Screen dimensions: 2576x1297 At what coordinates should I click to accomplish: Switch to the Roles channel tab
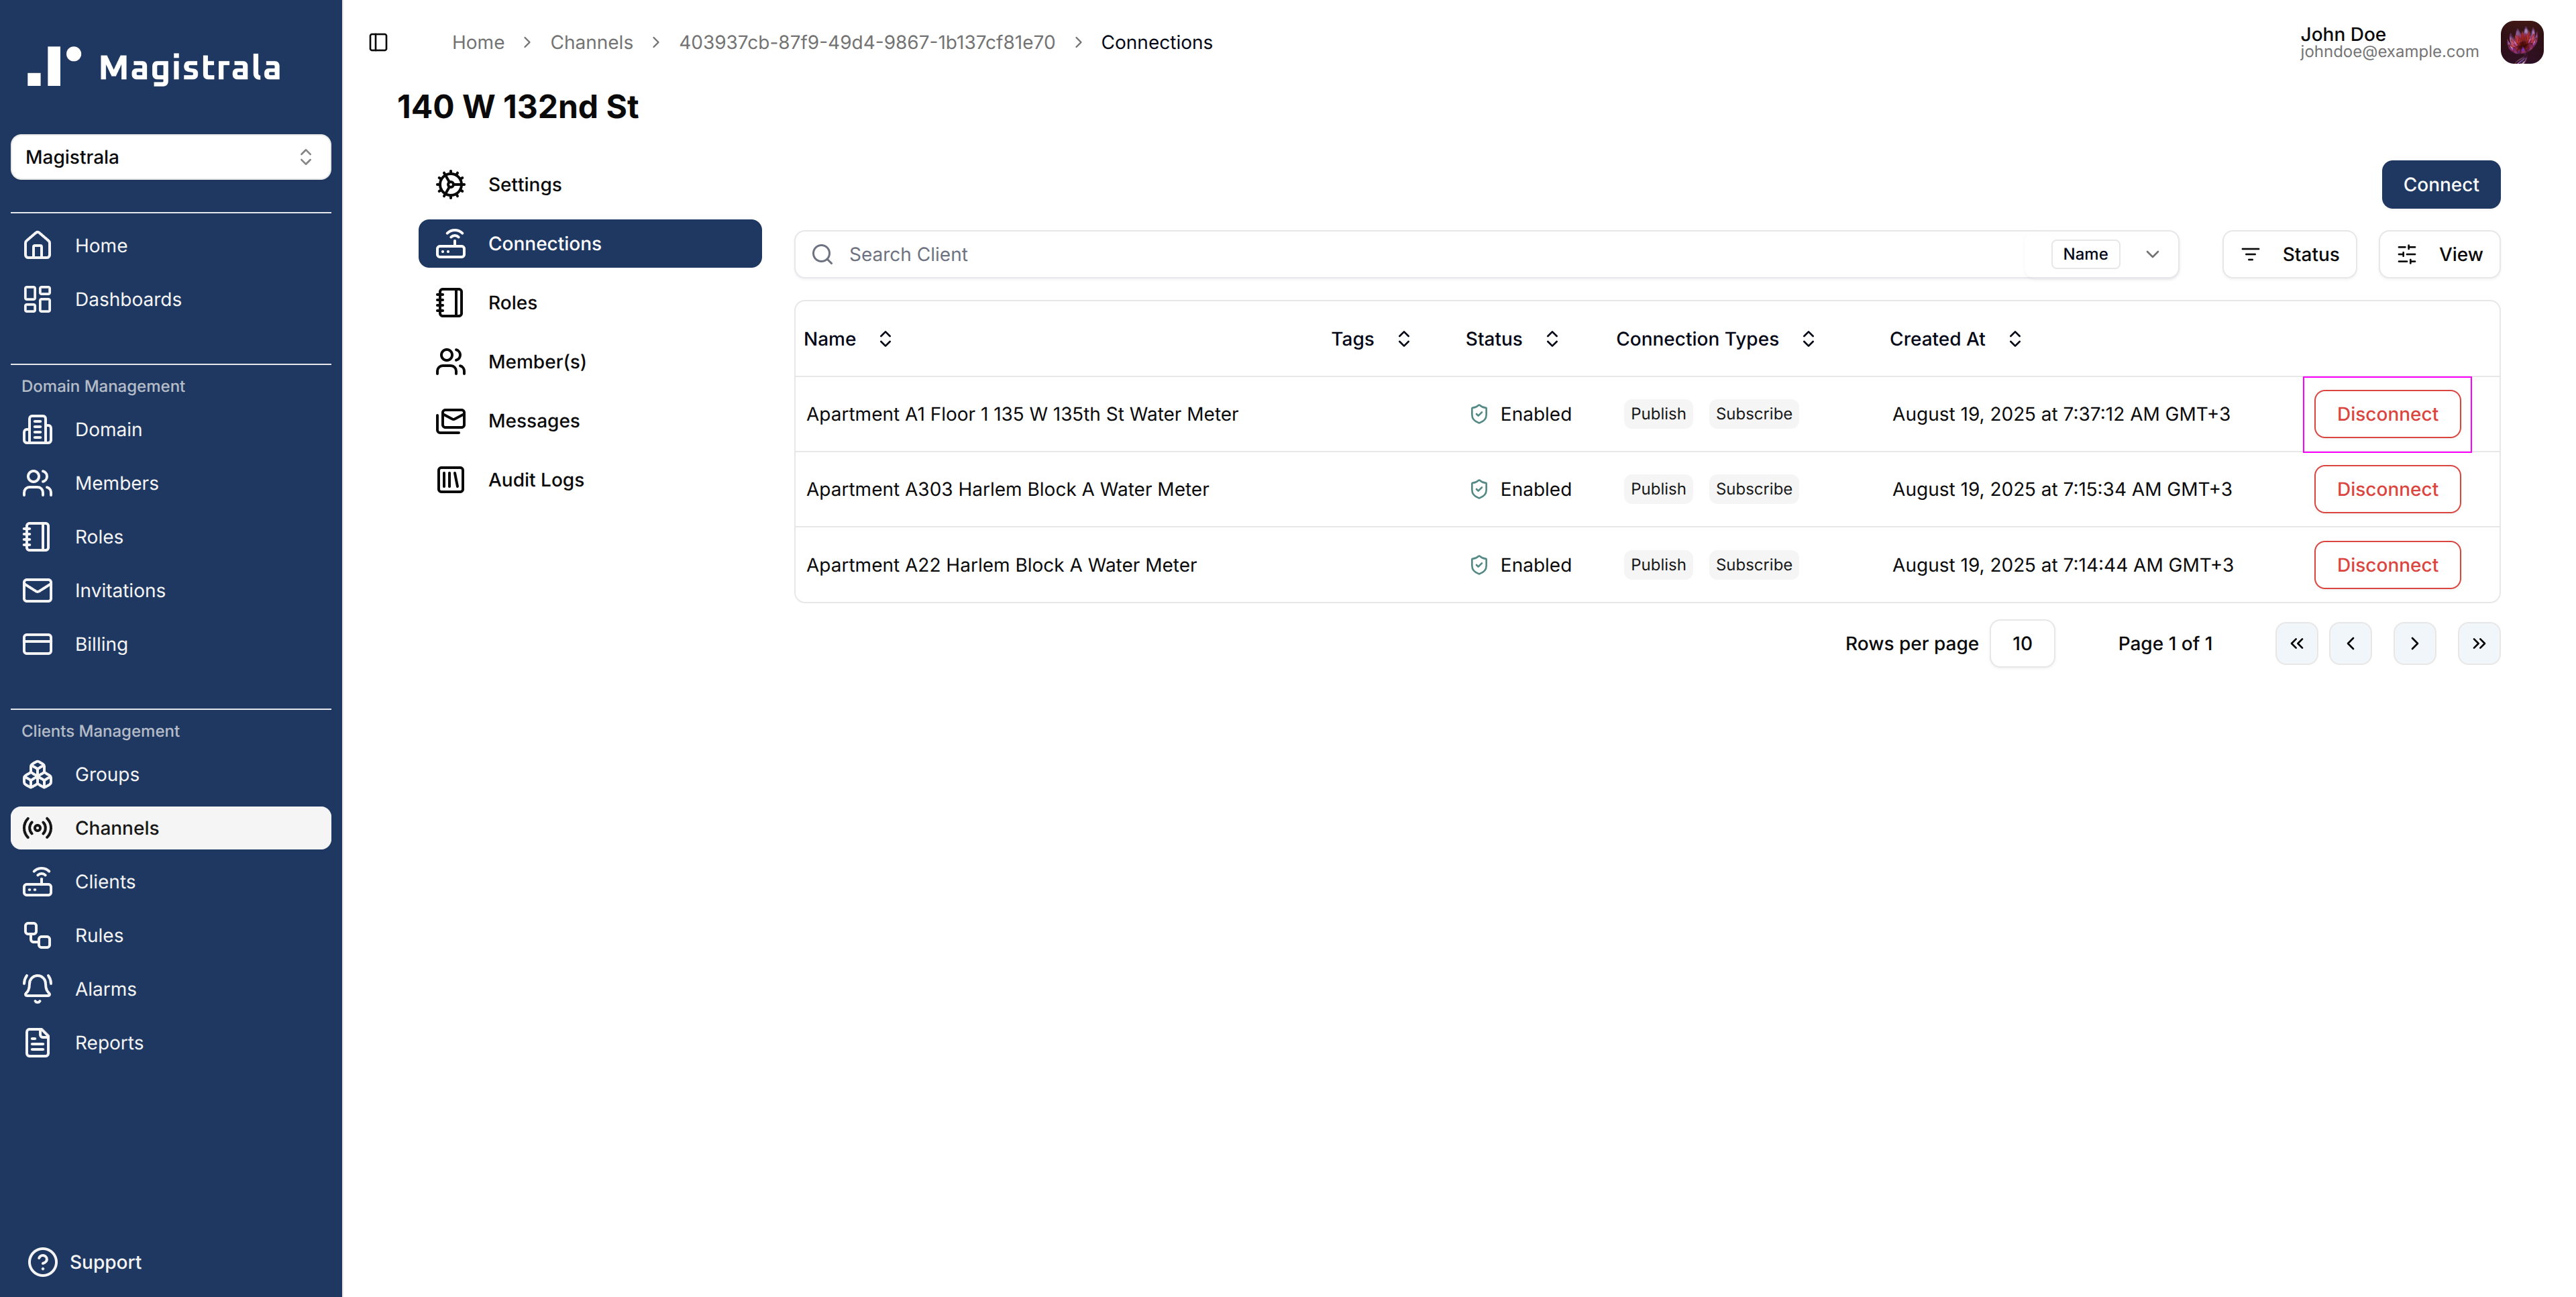tap(512, 303)
